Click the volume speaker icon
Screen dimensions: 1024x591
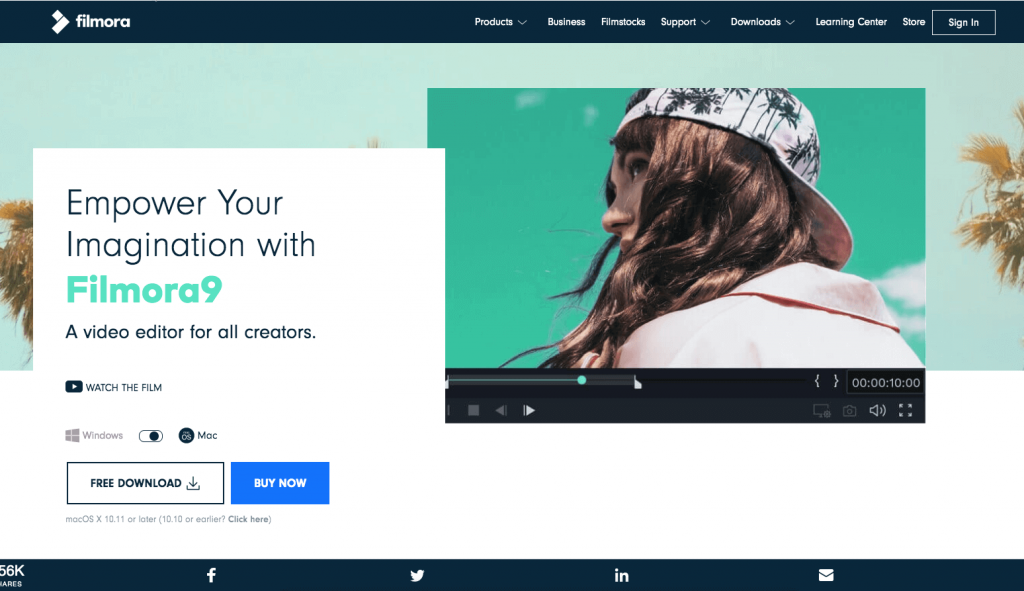click(x=877, y=410)
